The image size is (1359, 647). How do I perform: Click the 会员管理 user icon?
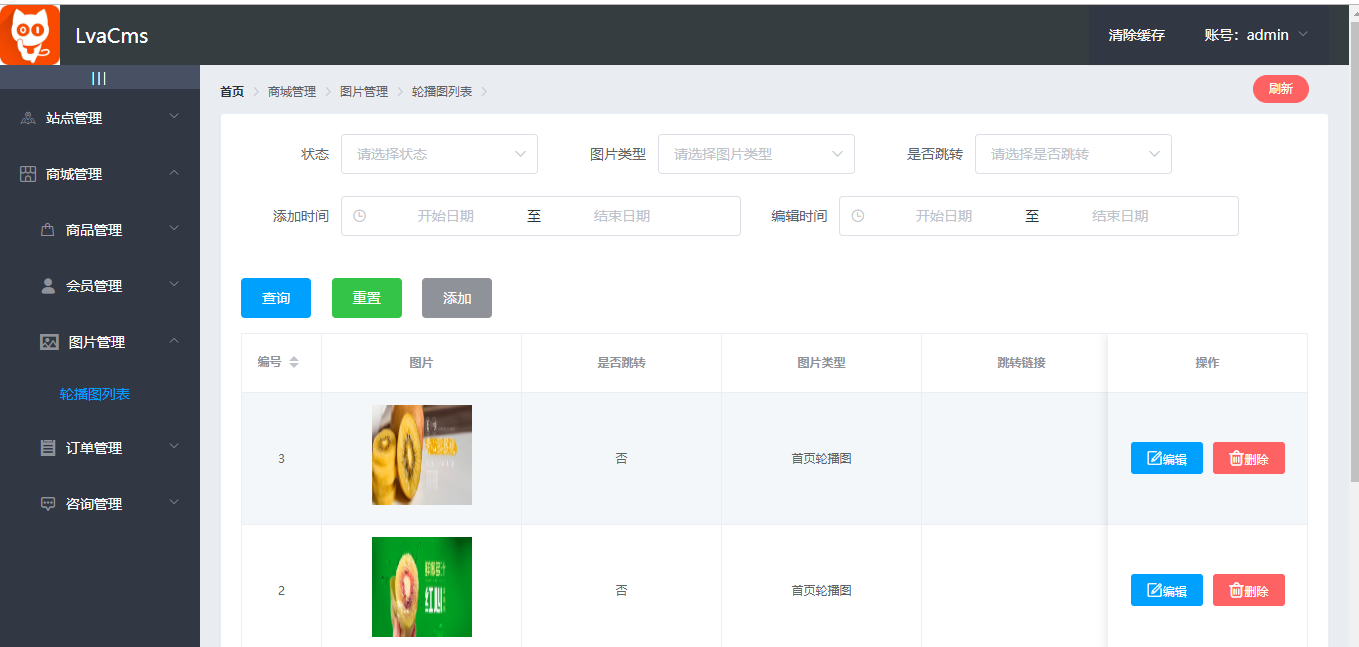pos(48,286)
